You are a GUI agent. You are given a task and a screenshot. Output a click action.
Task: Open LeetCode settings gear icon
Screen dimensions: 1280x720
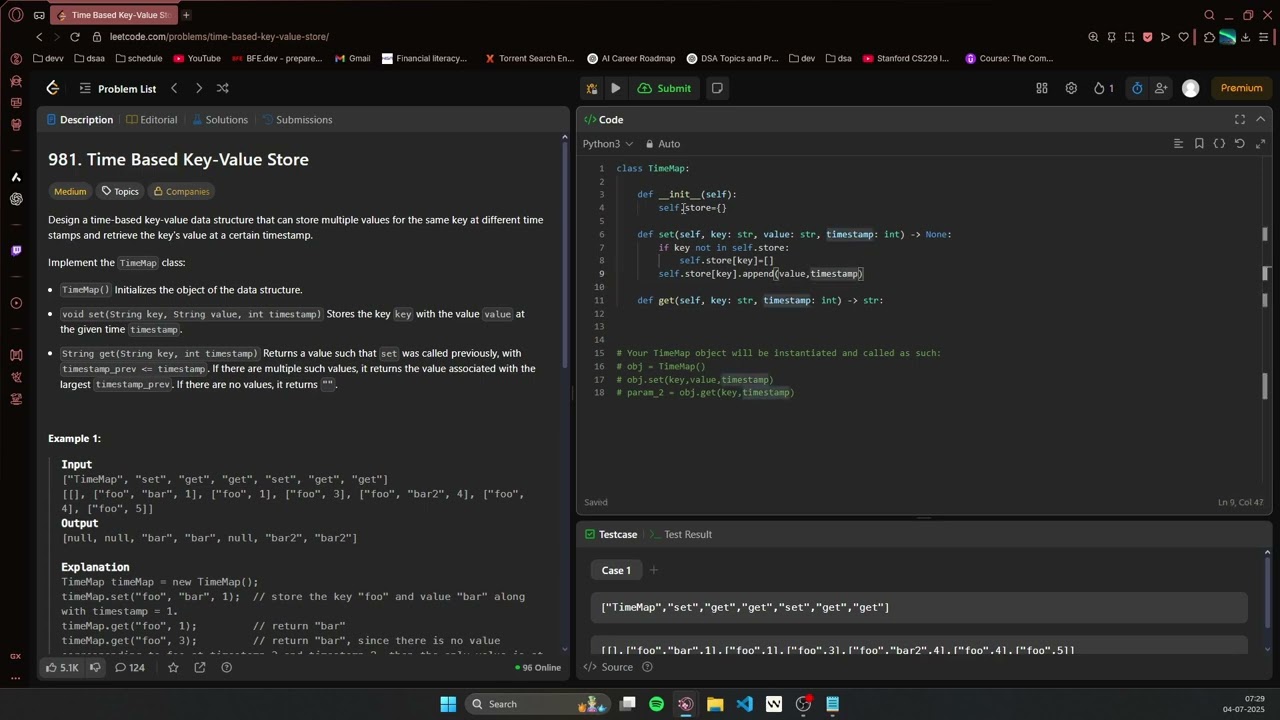pos(1071,88)
